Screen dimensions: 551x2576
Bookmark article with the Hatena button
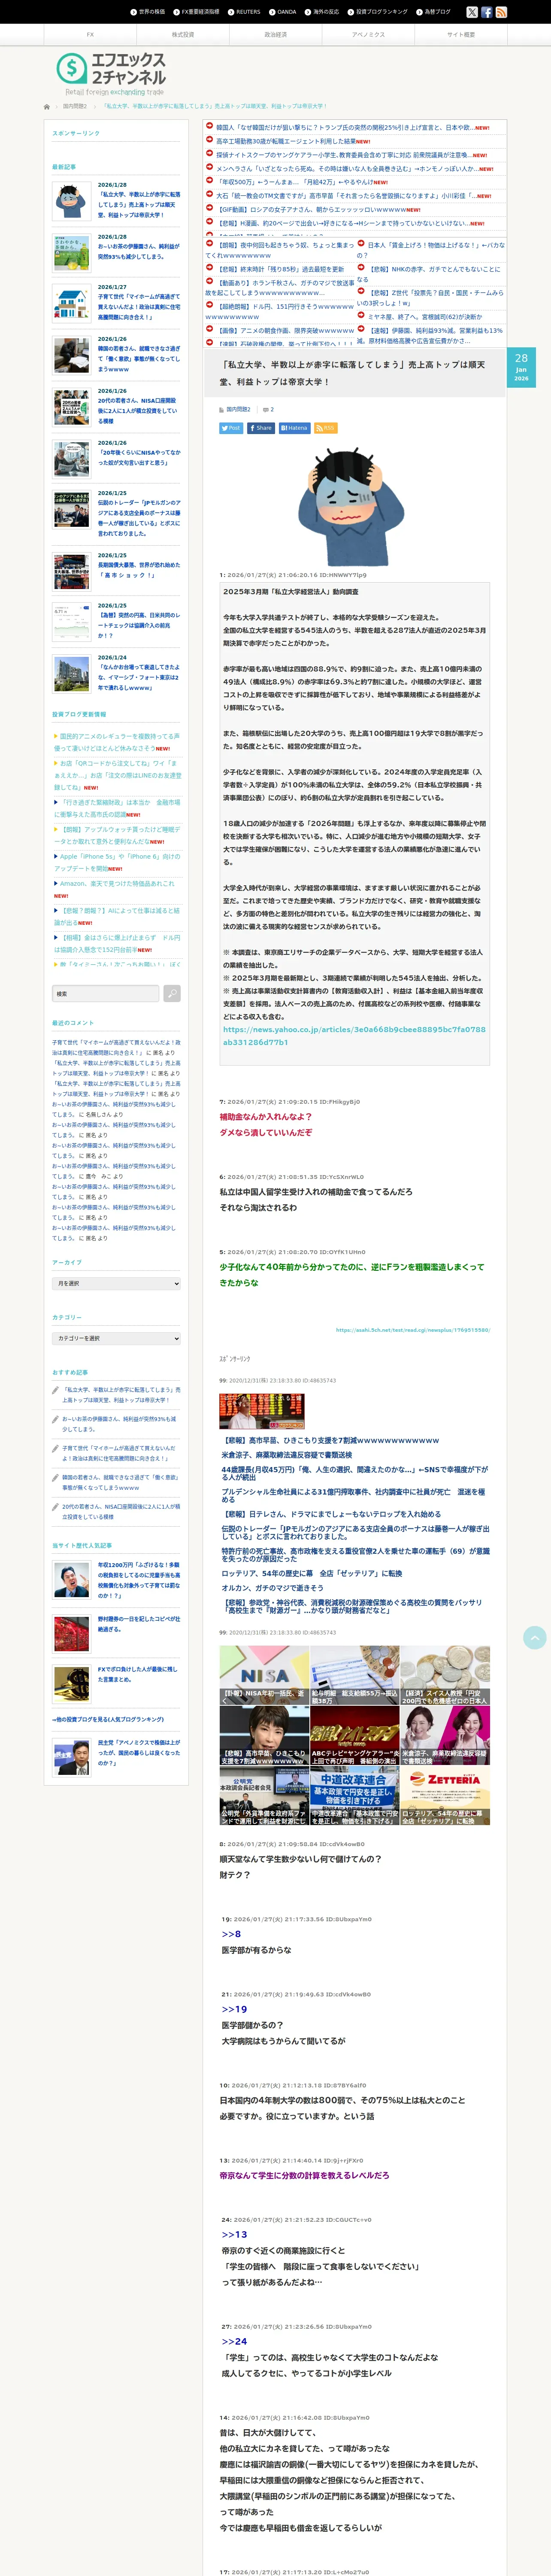295,428
